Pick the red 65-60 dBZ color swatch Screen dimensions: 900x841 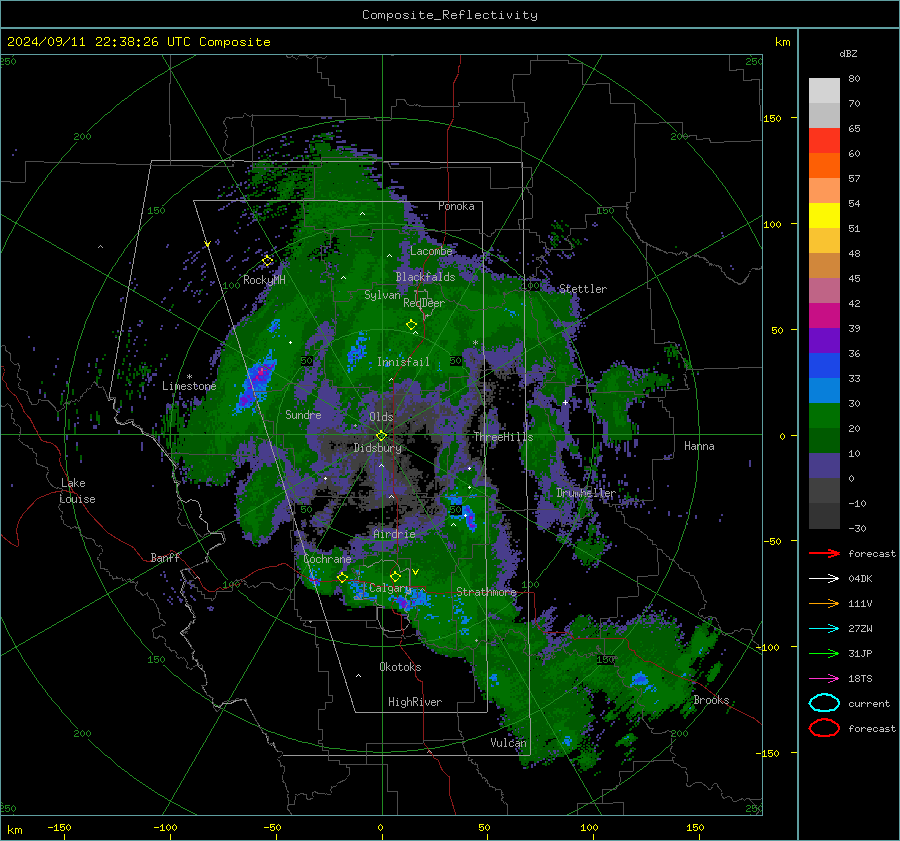[824, 141]
